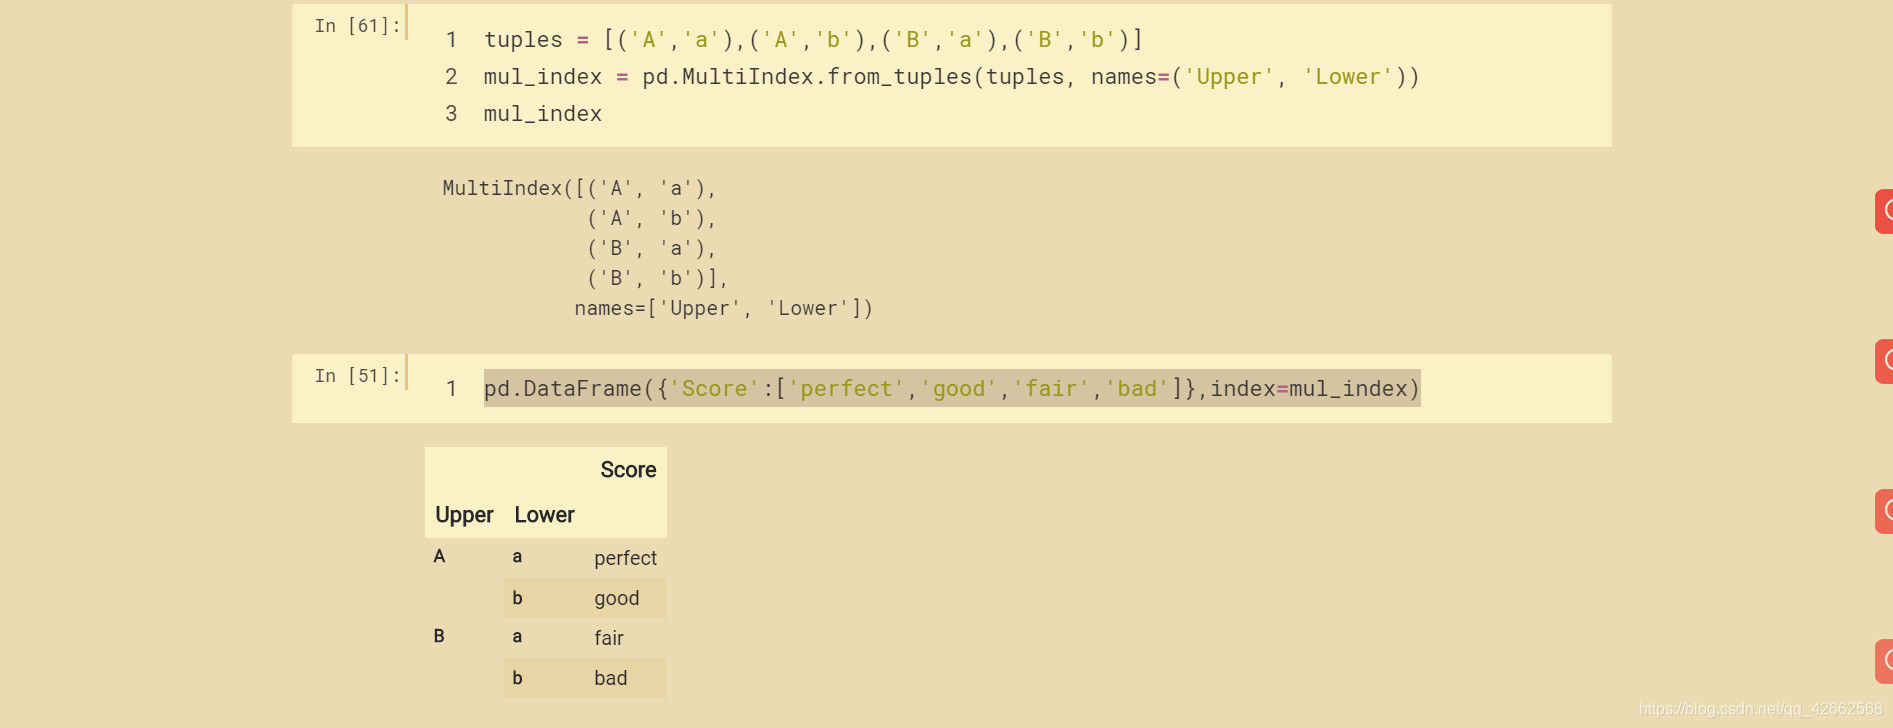Click the ('B', 'a'), output line
This screenshot has height=728, width=1893.
coord(652,248)
